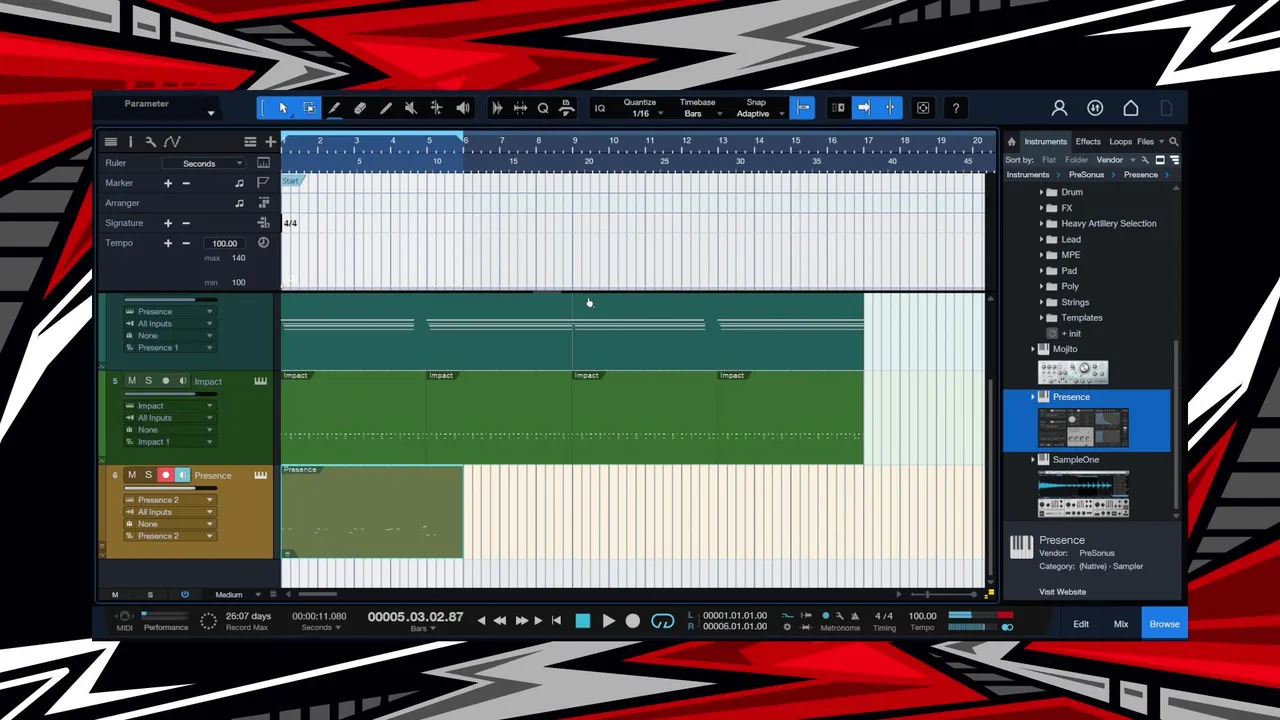Open Impact track instrument editor keyboard icon
The height and width of the screenshot is (720, 1280).
point(260,381)
